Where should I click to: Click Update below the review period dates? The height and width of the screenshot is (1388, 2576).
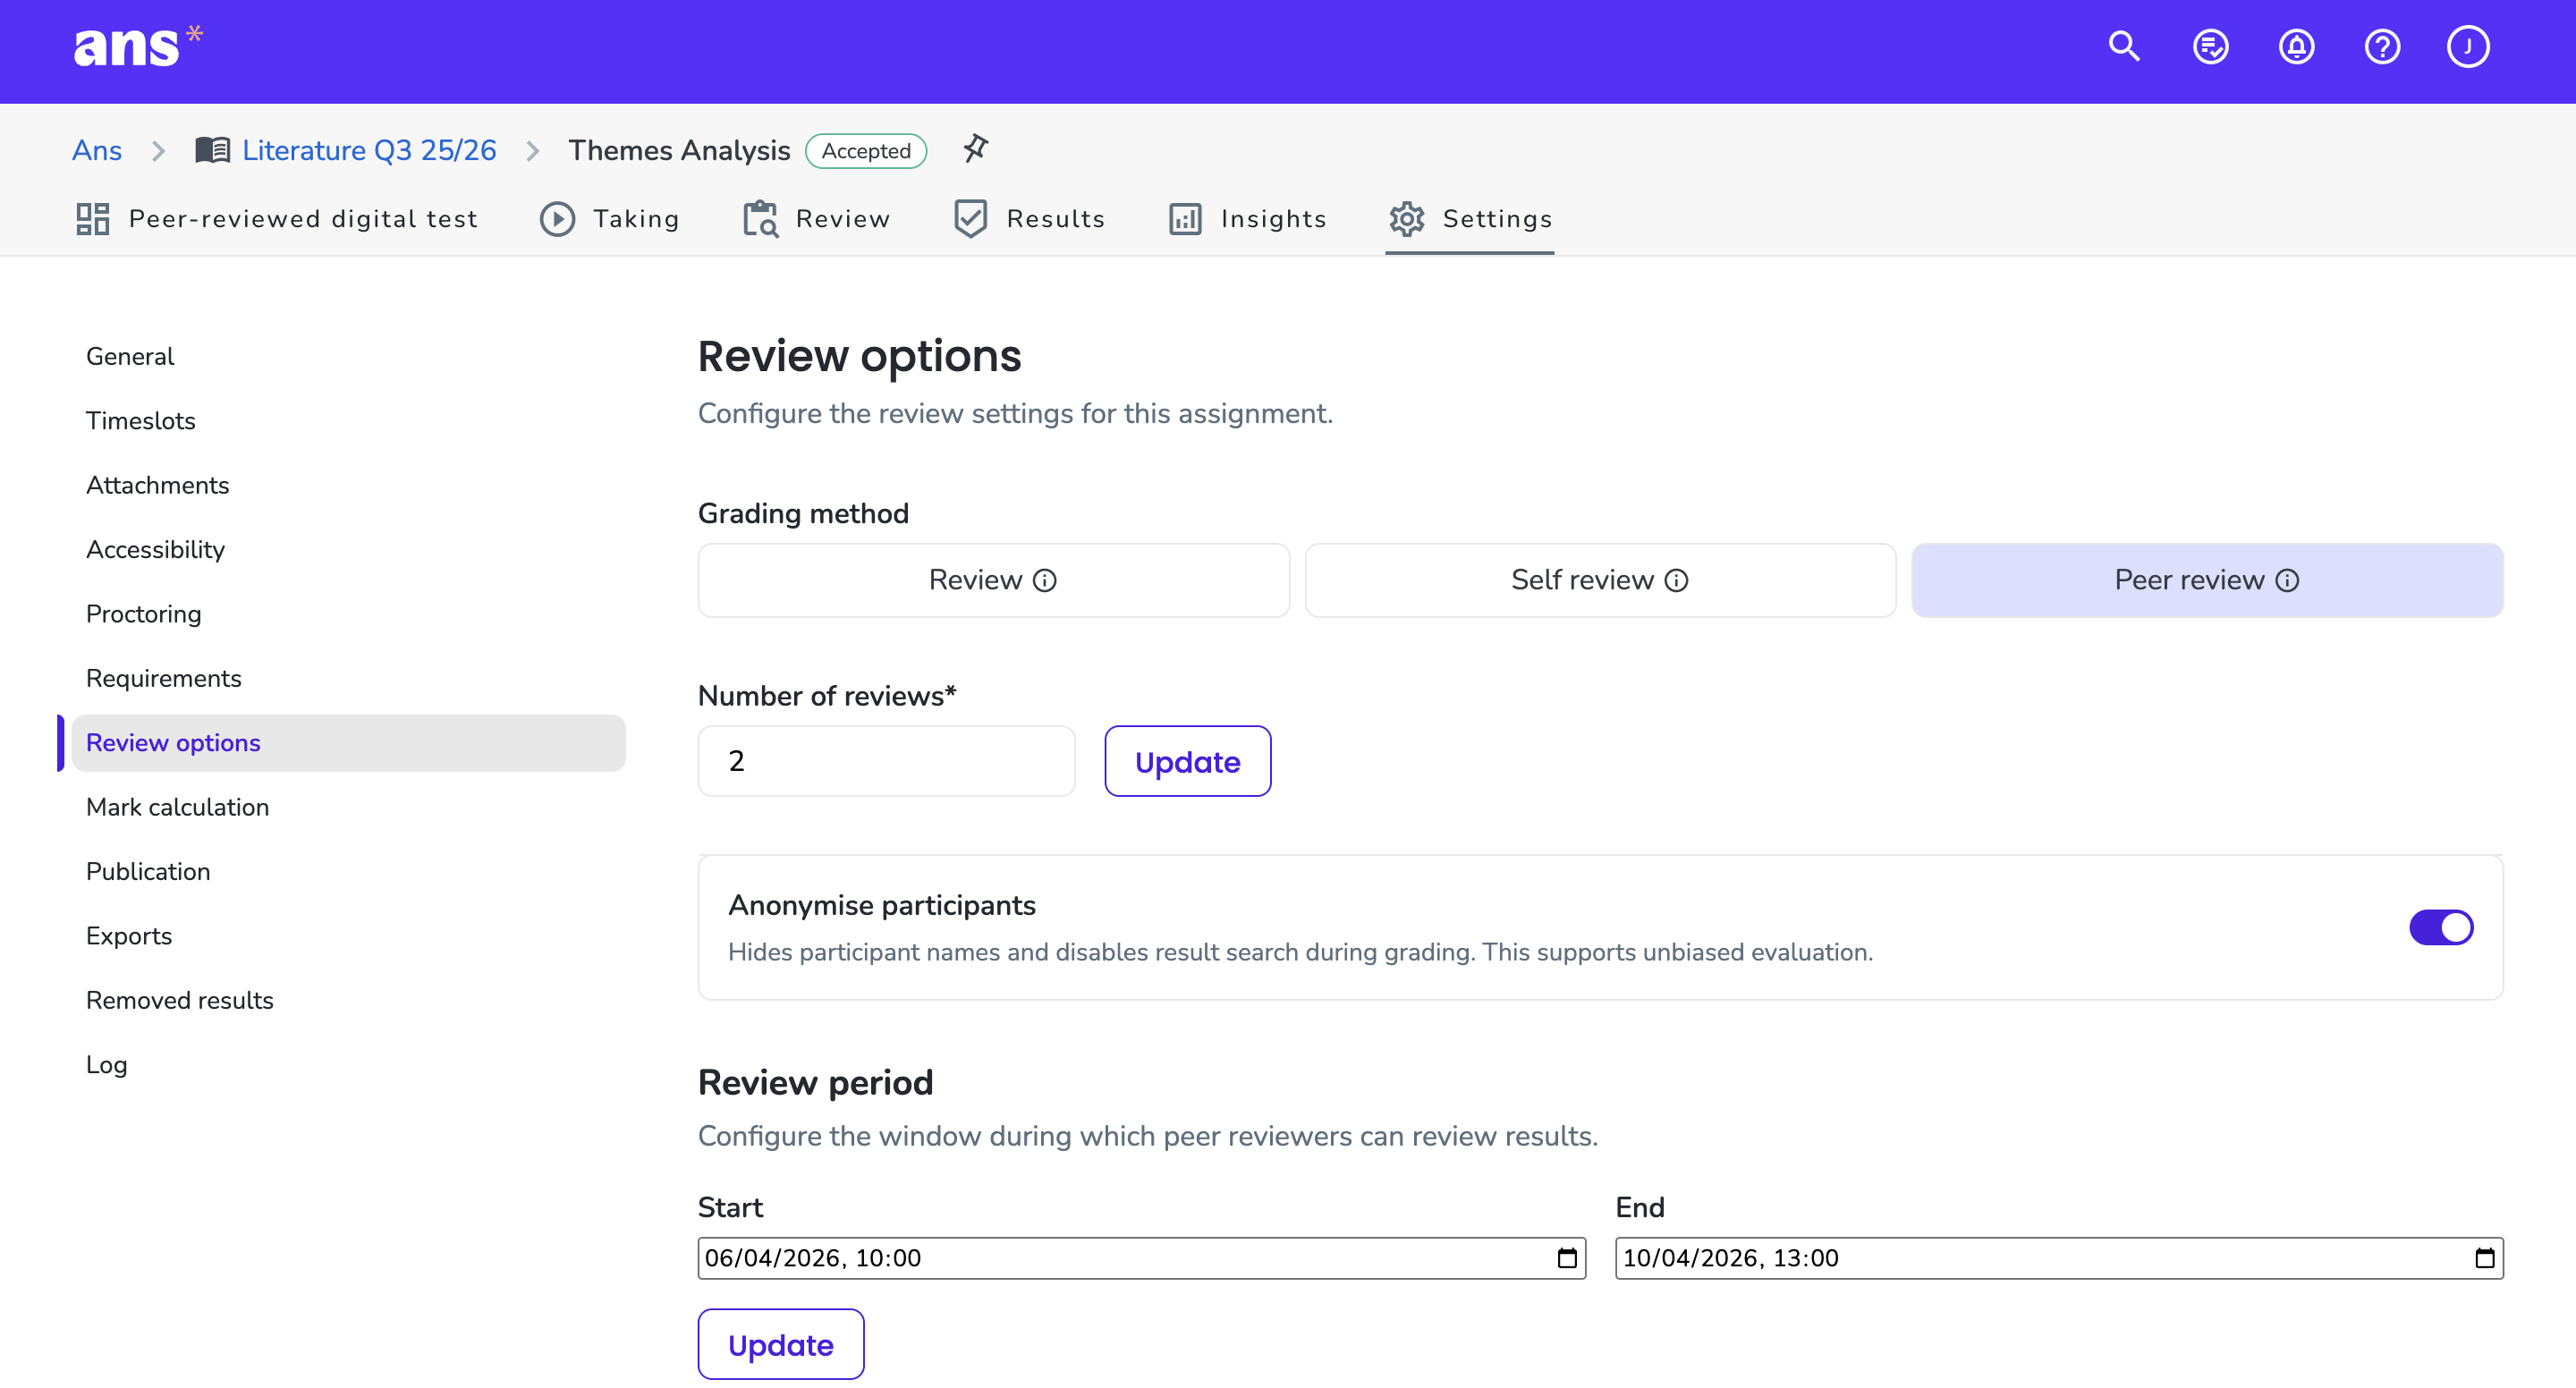[x=780, y=1345]
